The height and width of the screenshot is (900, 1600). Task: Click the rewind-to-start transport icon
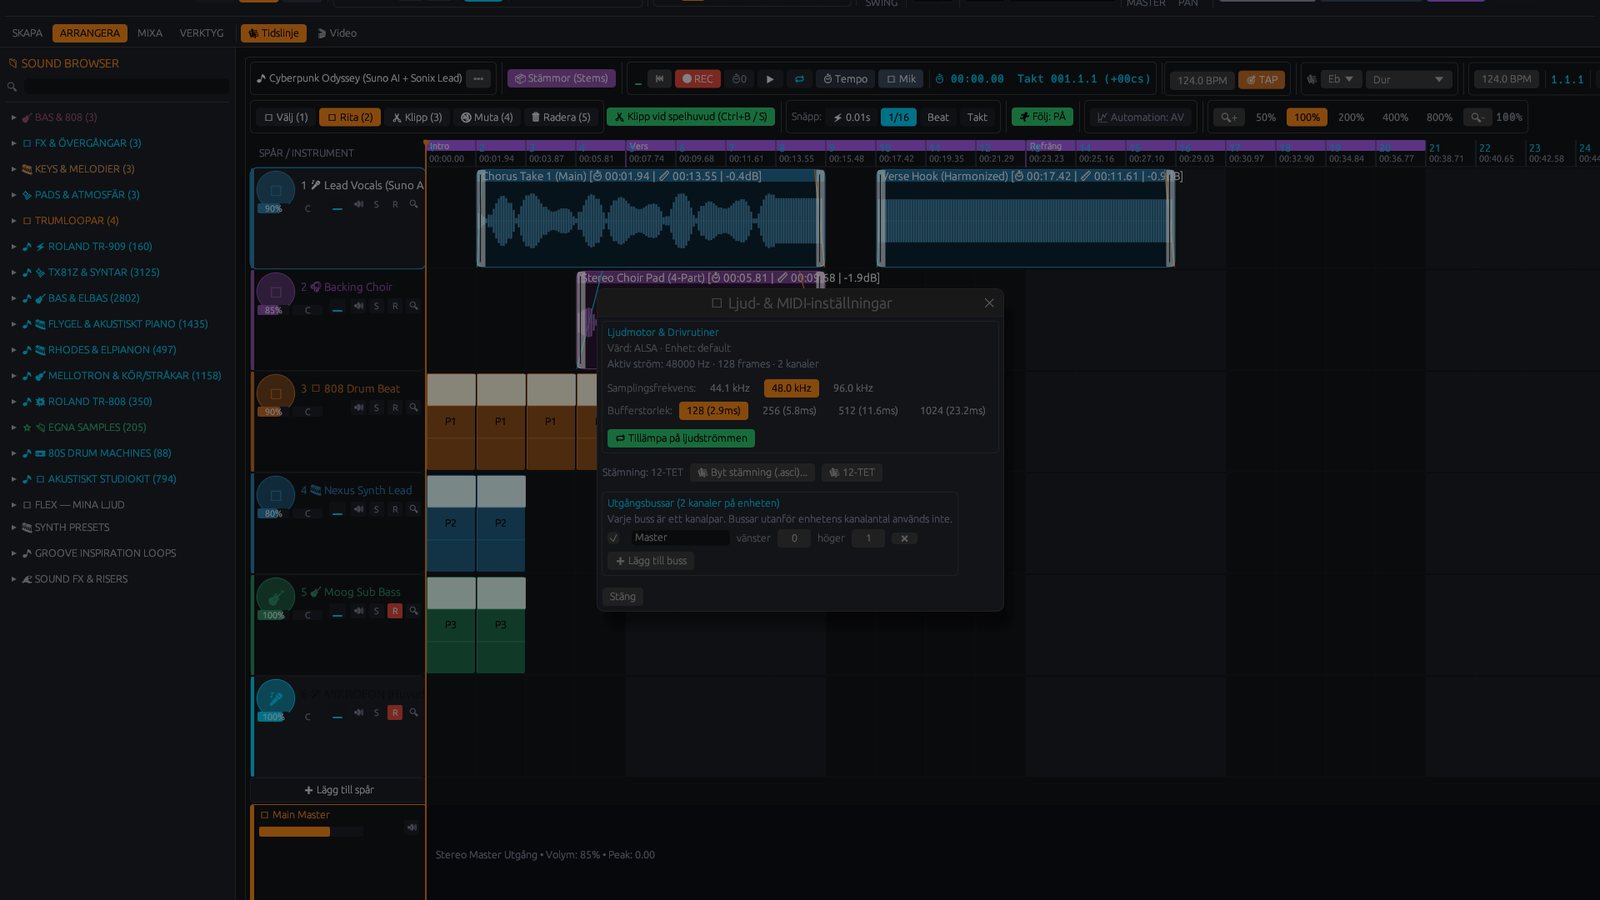pyautogui.click(x=659, y=79)
